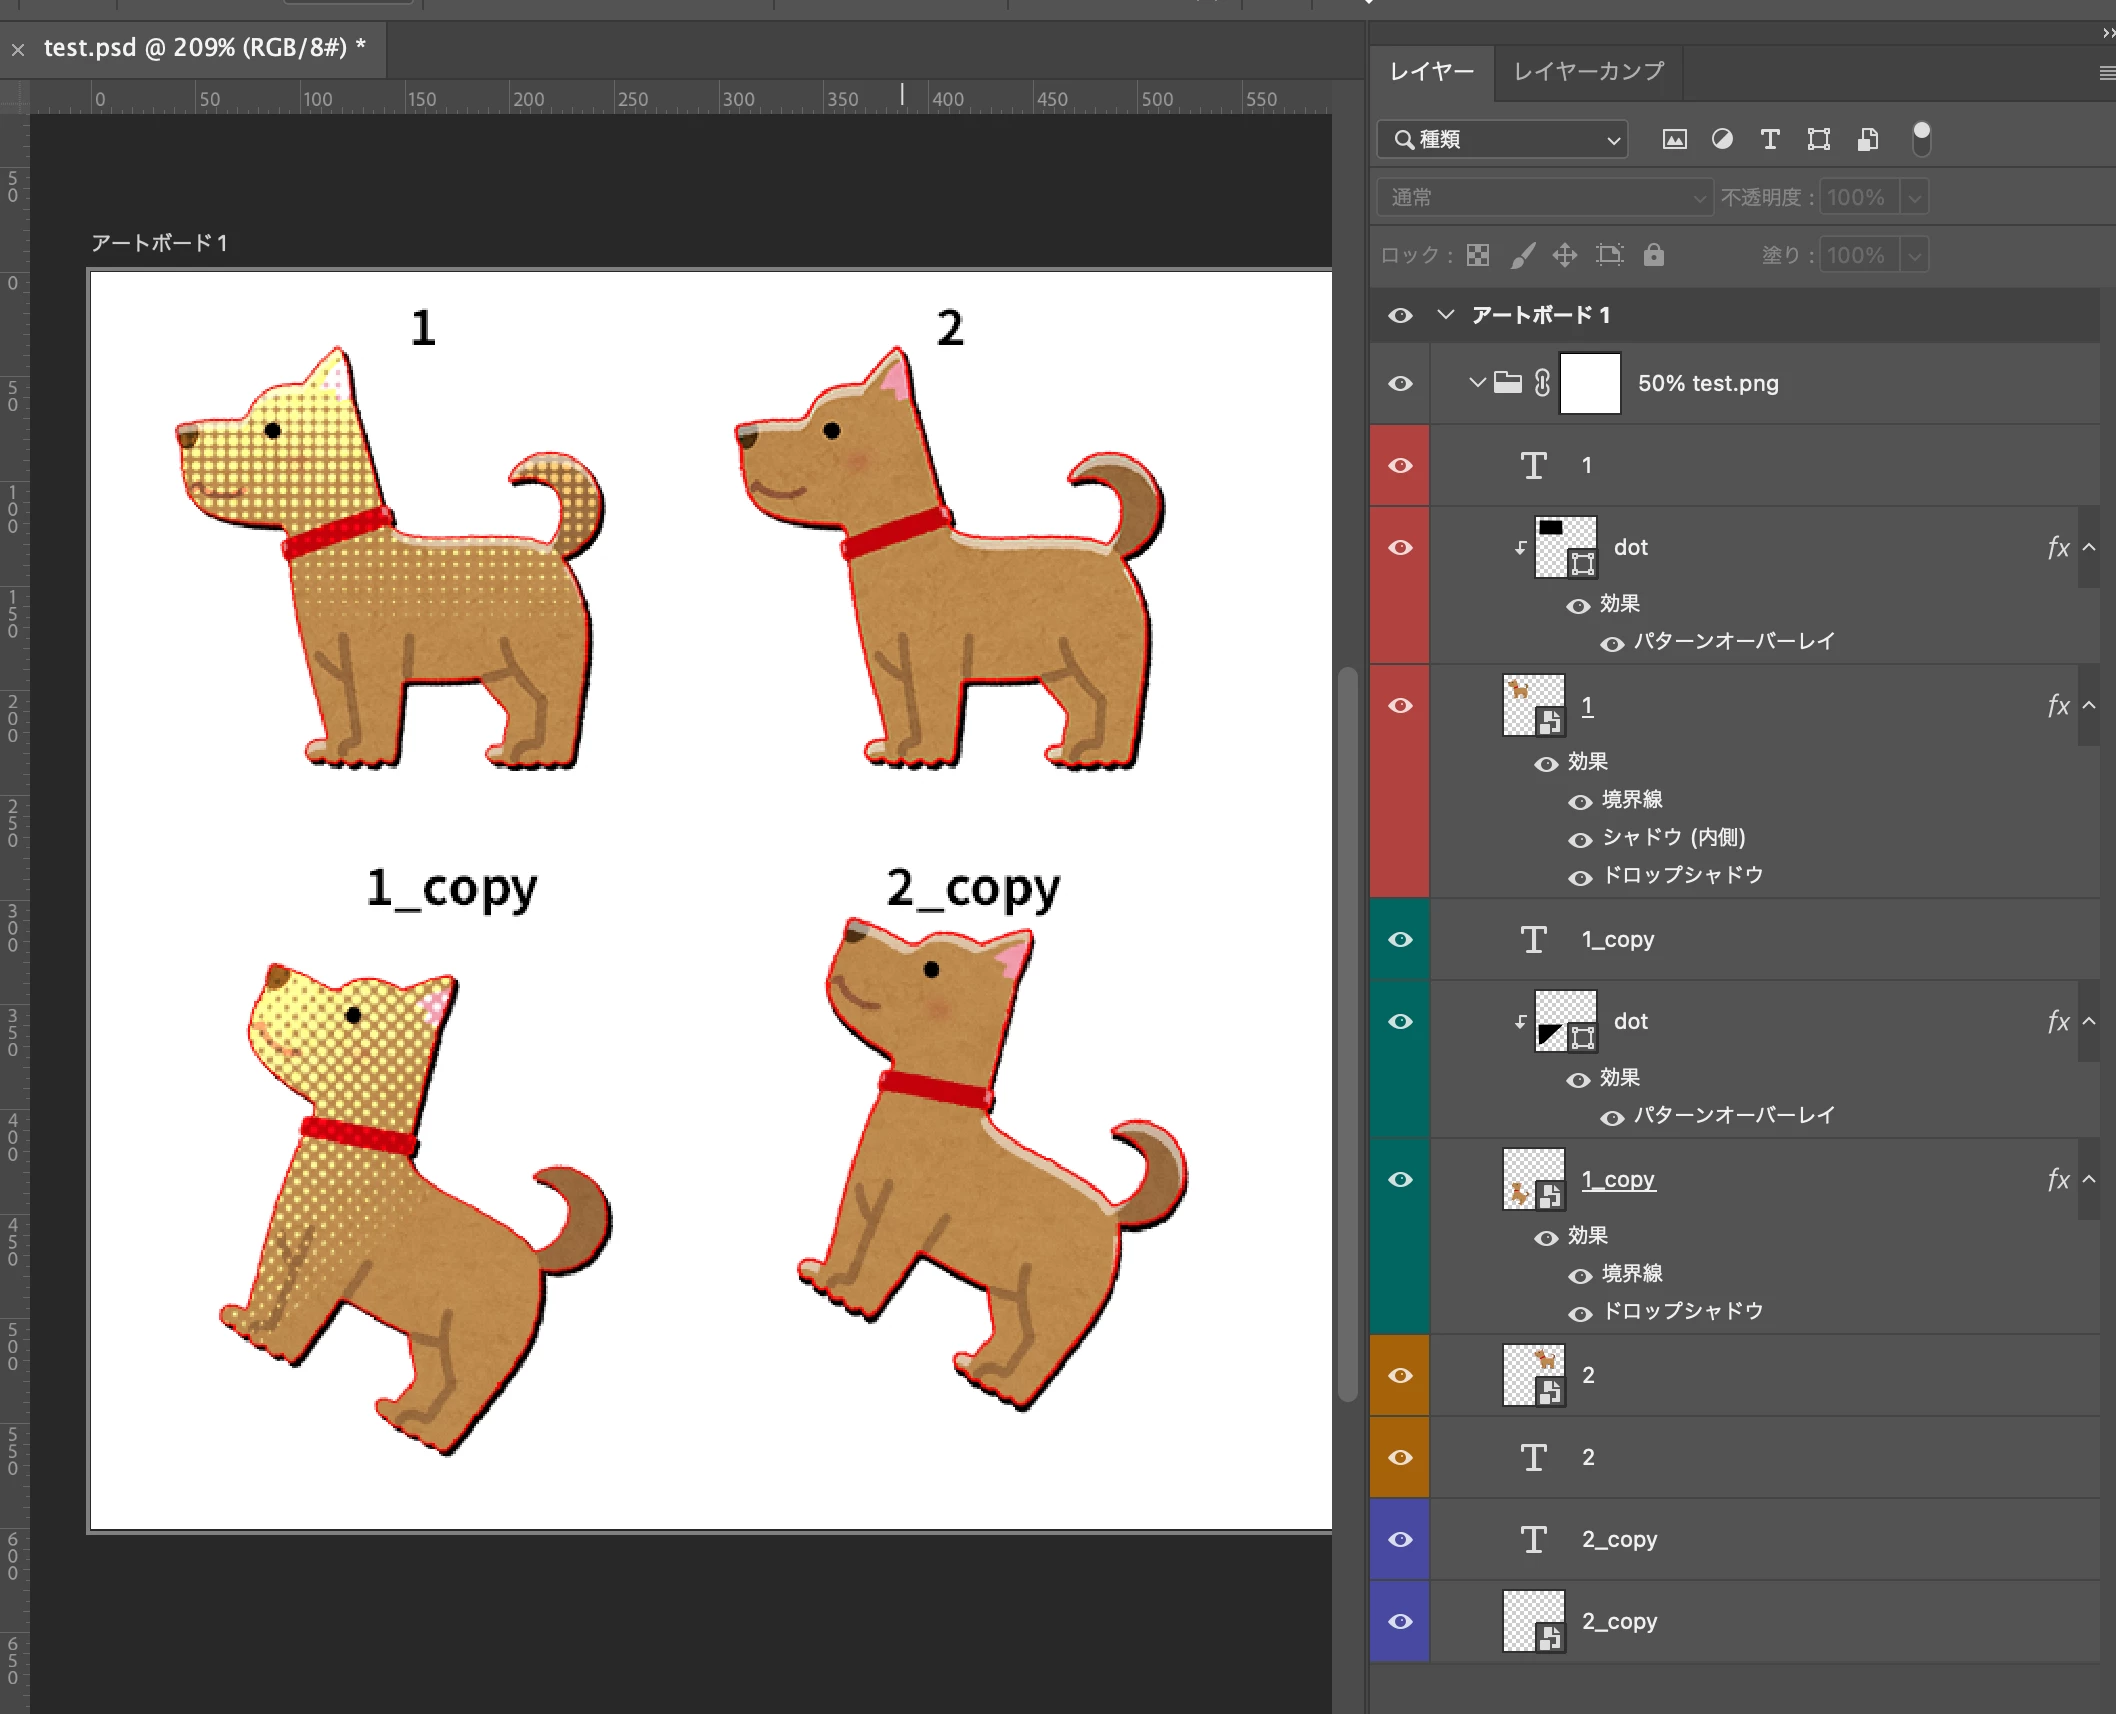
Task: Collapse effects list on 1_copy layer
Action: [x=2089, y=1180]
